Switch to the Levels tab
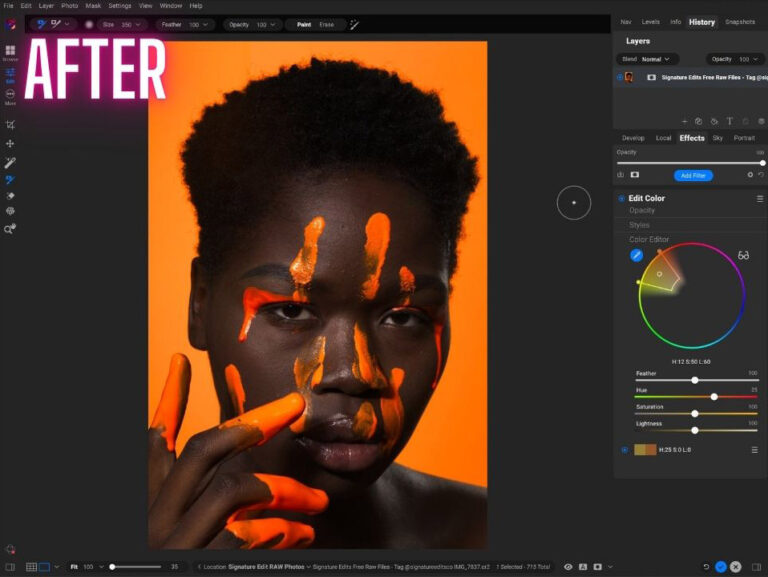The height and width of the screenshot is (577, 768). (x=650, y=22)
